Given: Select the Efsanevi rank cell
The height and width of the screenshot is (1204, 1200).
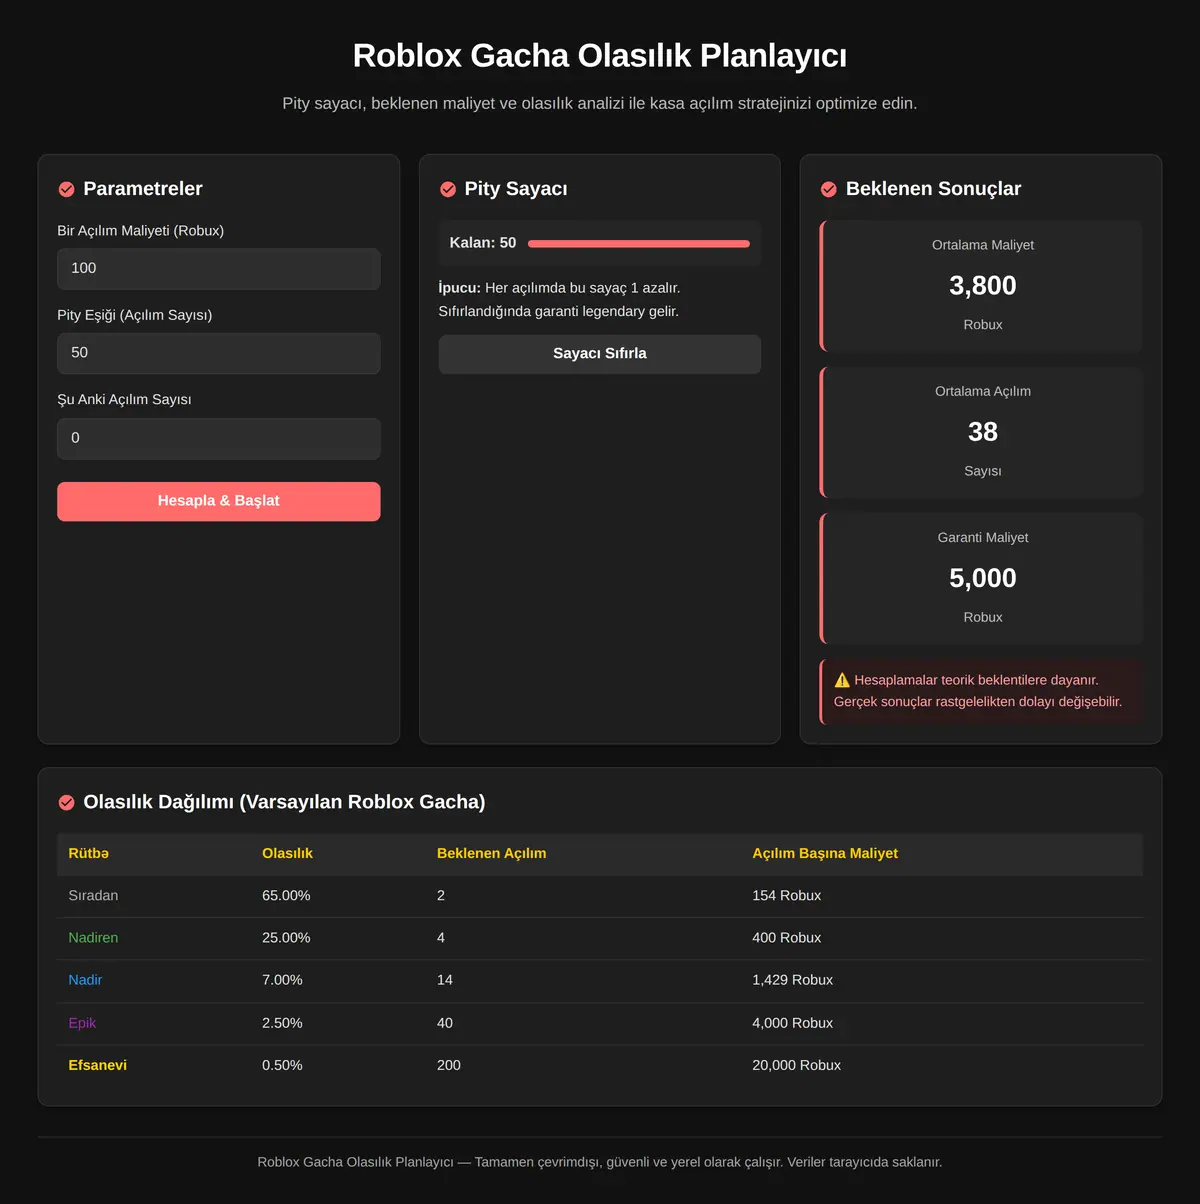Looking at the screenshot, I should (98, 1065).
